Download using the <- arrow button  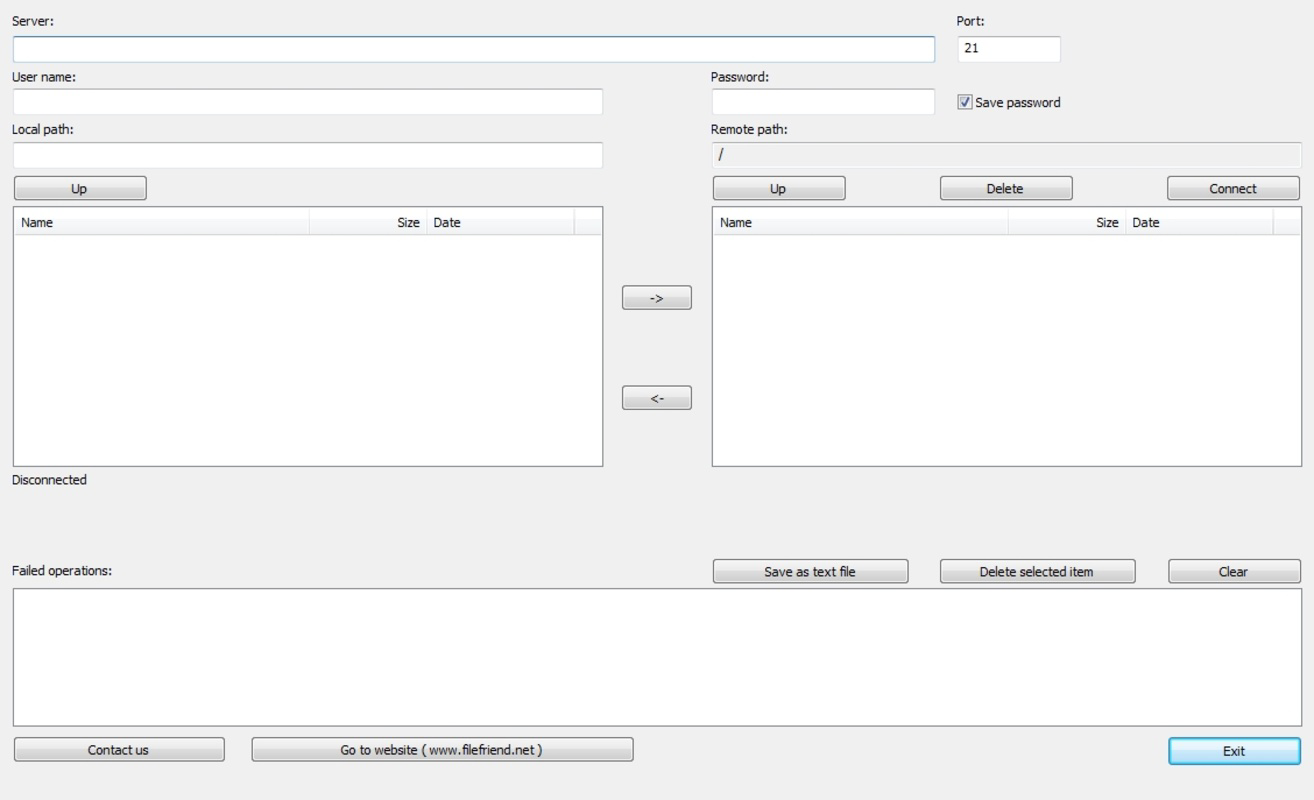coord(657,398)
